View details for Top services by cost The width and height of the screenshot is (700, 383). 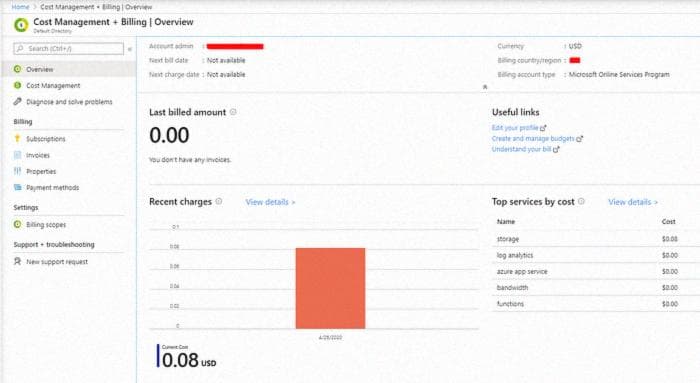pos(633,202)
